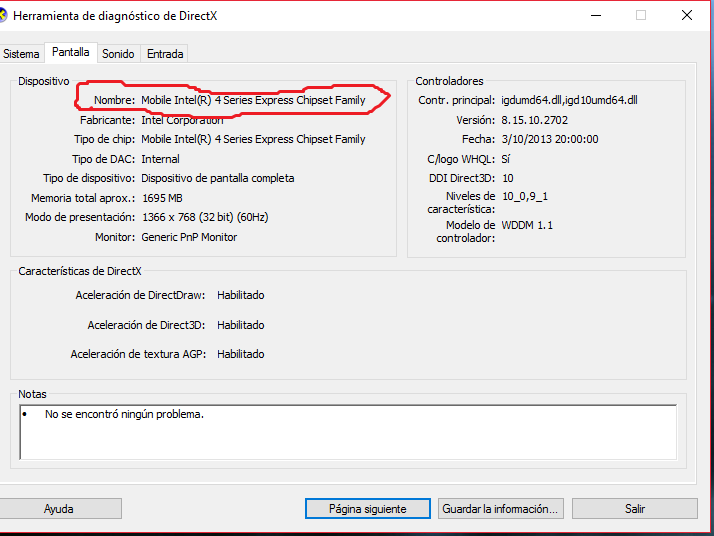Screen dimensions: 714x536
Task: Click the Niveles de característica label
Action: point(461,203)
